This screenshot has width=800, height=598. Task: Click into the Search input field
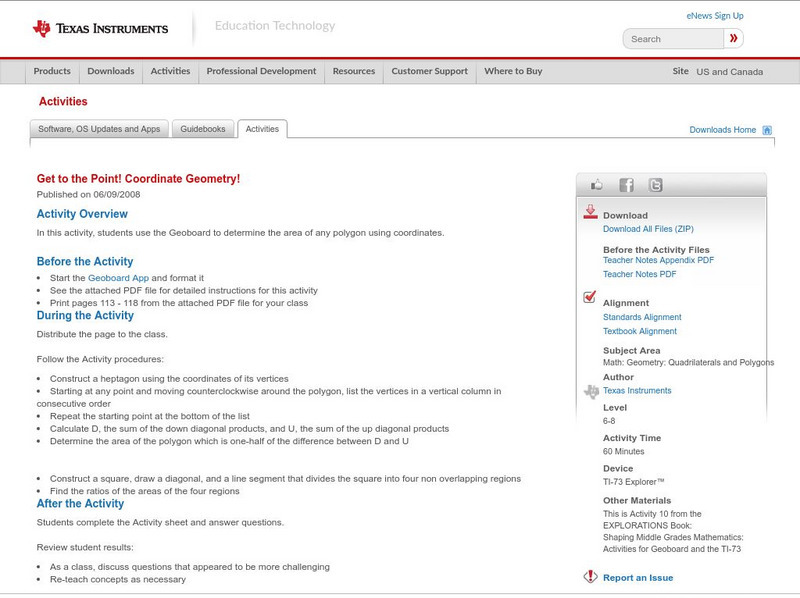point(673,39)
